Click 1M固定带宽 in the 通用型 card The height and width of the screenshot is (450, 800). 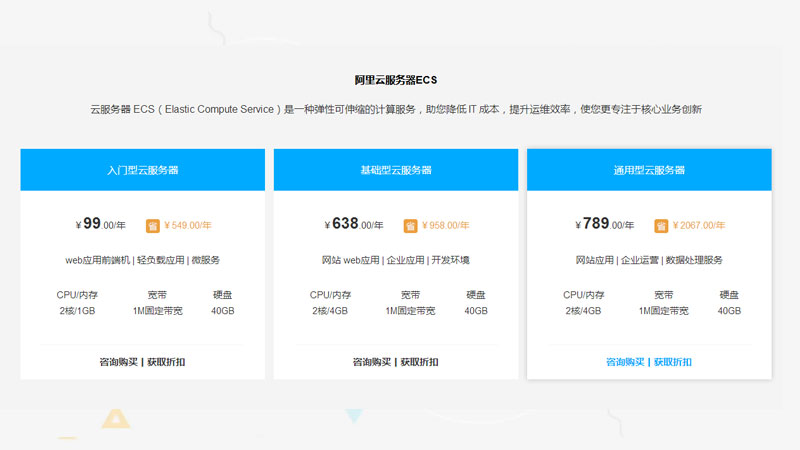click(x=664, y=311)
